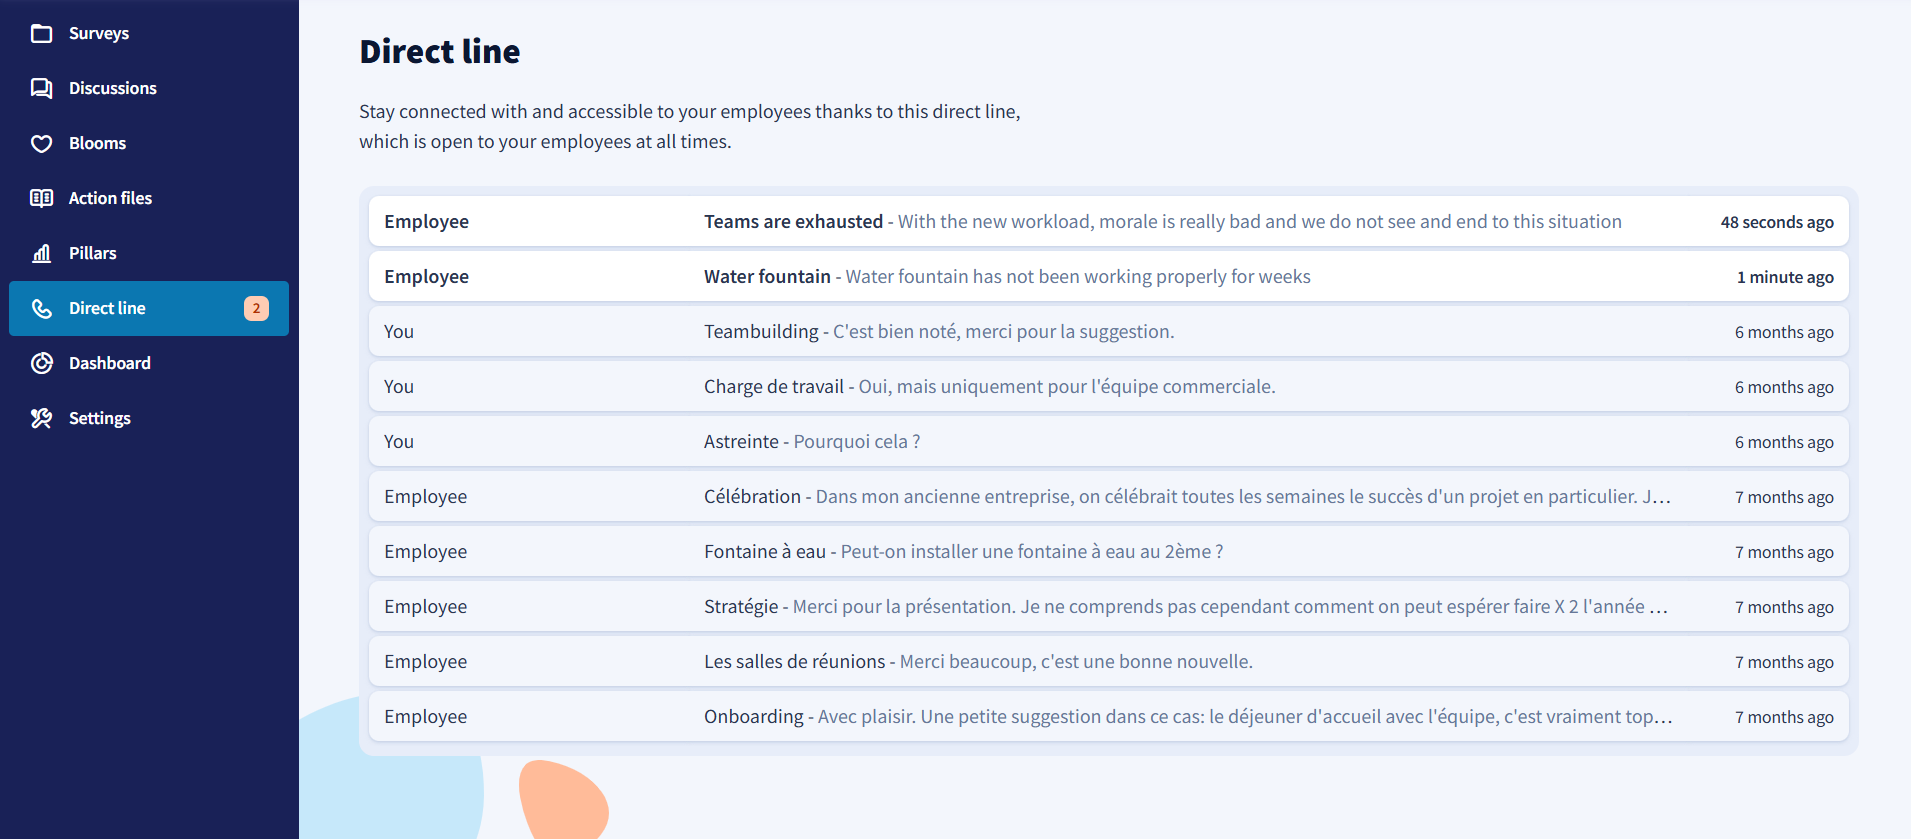Open the Blooms page
The height and width of the screenshot is (839, 1911).
(149, 143)
